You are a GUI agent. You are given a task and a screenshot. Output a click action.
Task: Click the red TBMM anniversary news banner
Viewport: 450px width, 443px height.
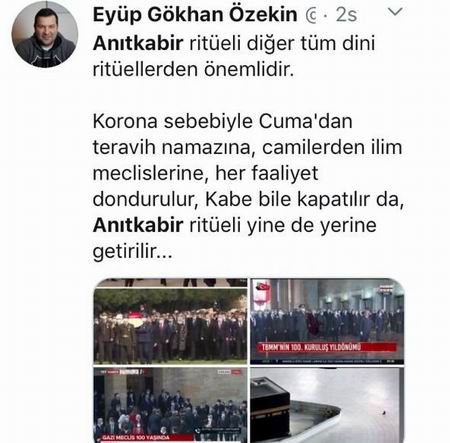(x=327, y=347)
